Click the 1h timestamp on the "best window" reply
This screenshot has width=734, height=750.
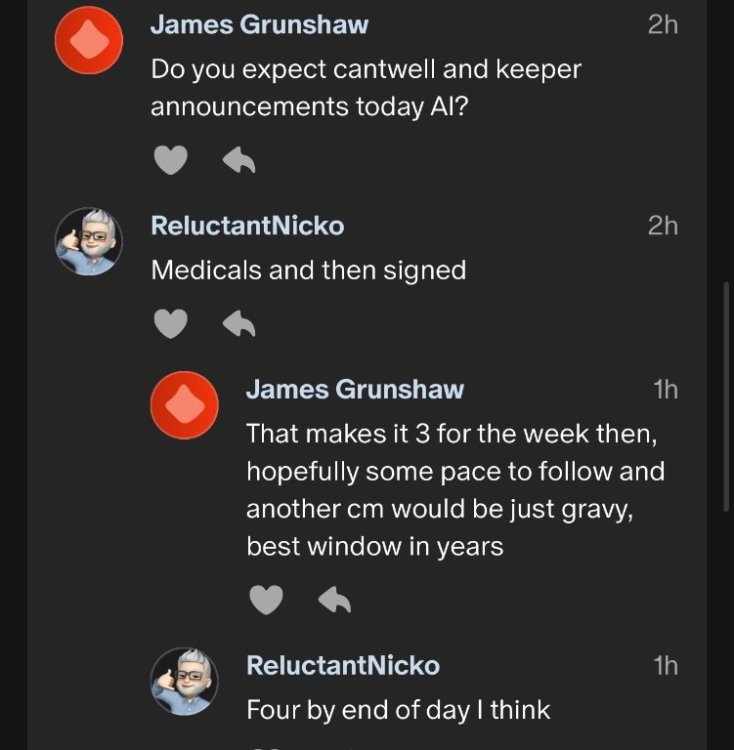coord(665,389)
